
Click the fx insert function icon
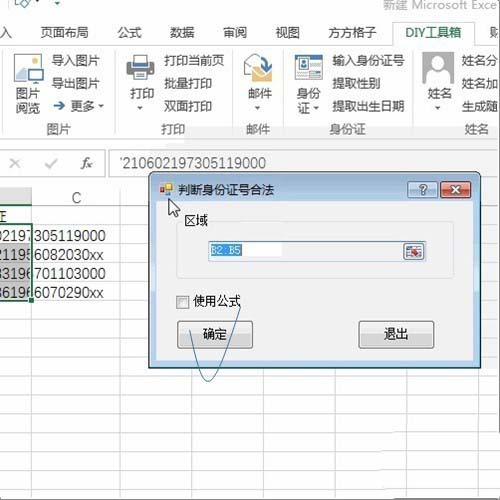(x=86, y=163)
